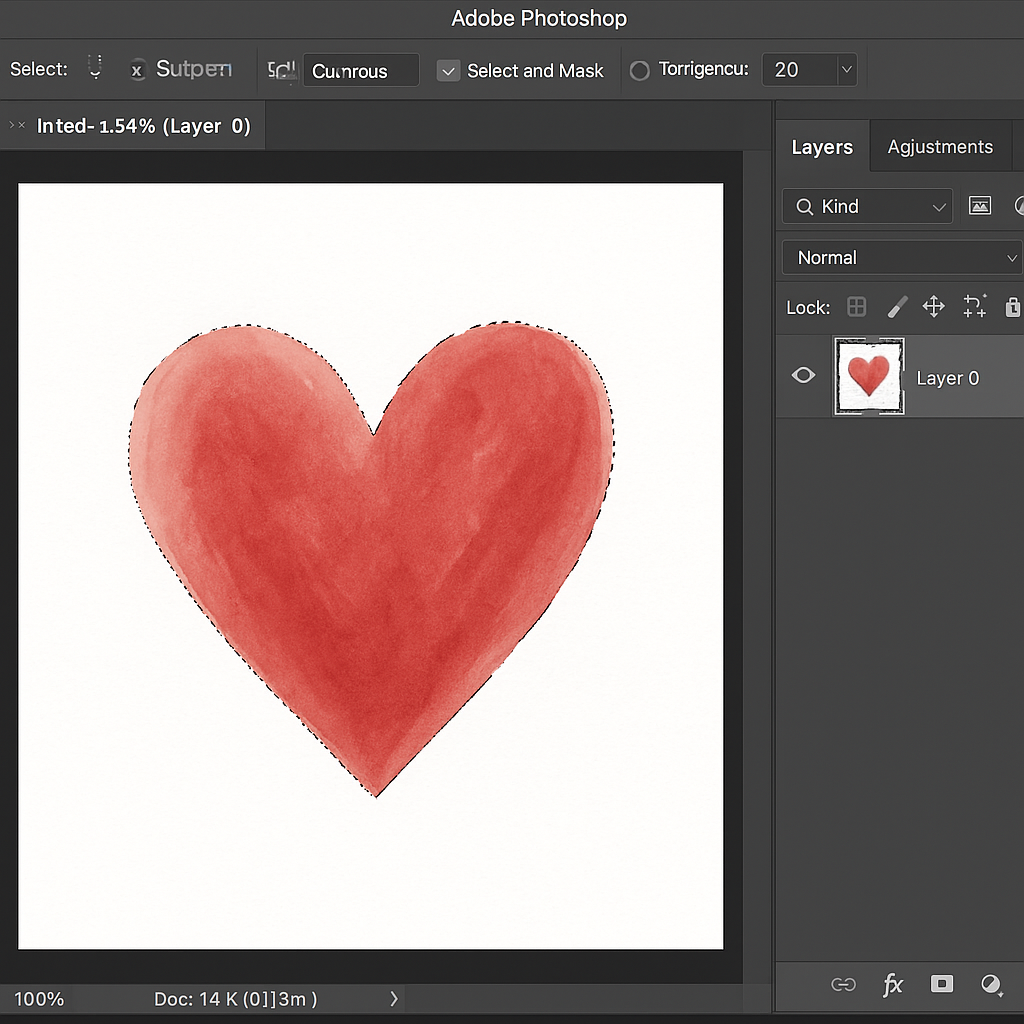1024x1024 pixels.
Task: Lock layer position with move icon
Action: click(x=933, y=307)
